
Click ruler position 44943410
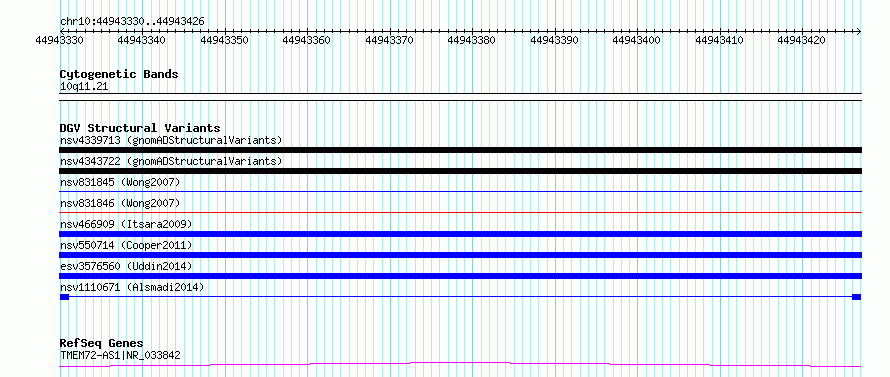pyautogui.click(x=719, y=40)
